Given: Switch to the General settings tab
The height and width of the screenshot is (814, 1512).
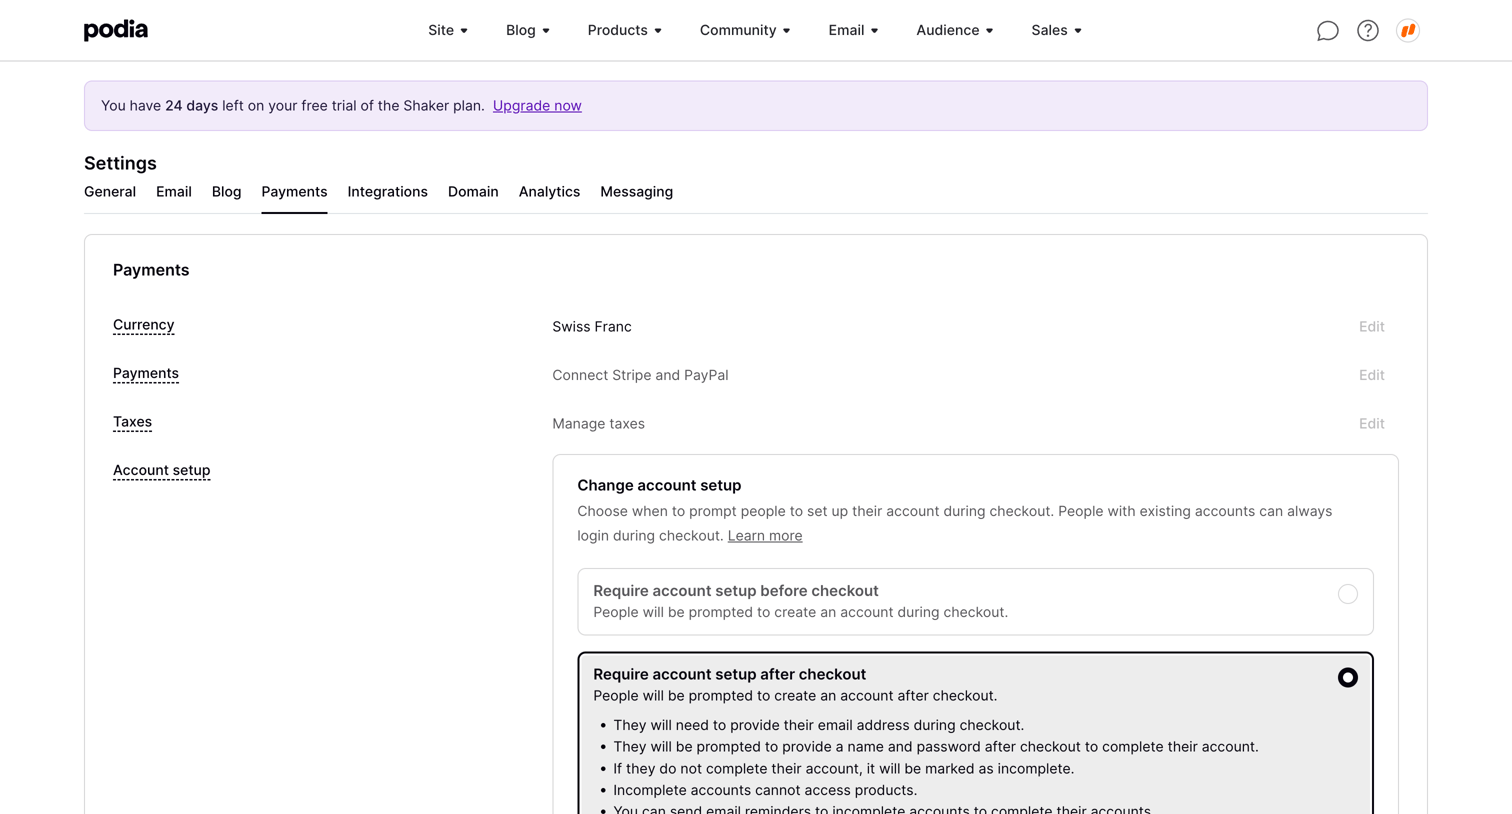Looking at the screenshot, I should coord(110,192).
